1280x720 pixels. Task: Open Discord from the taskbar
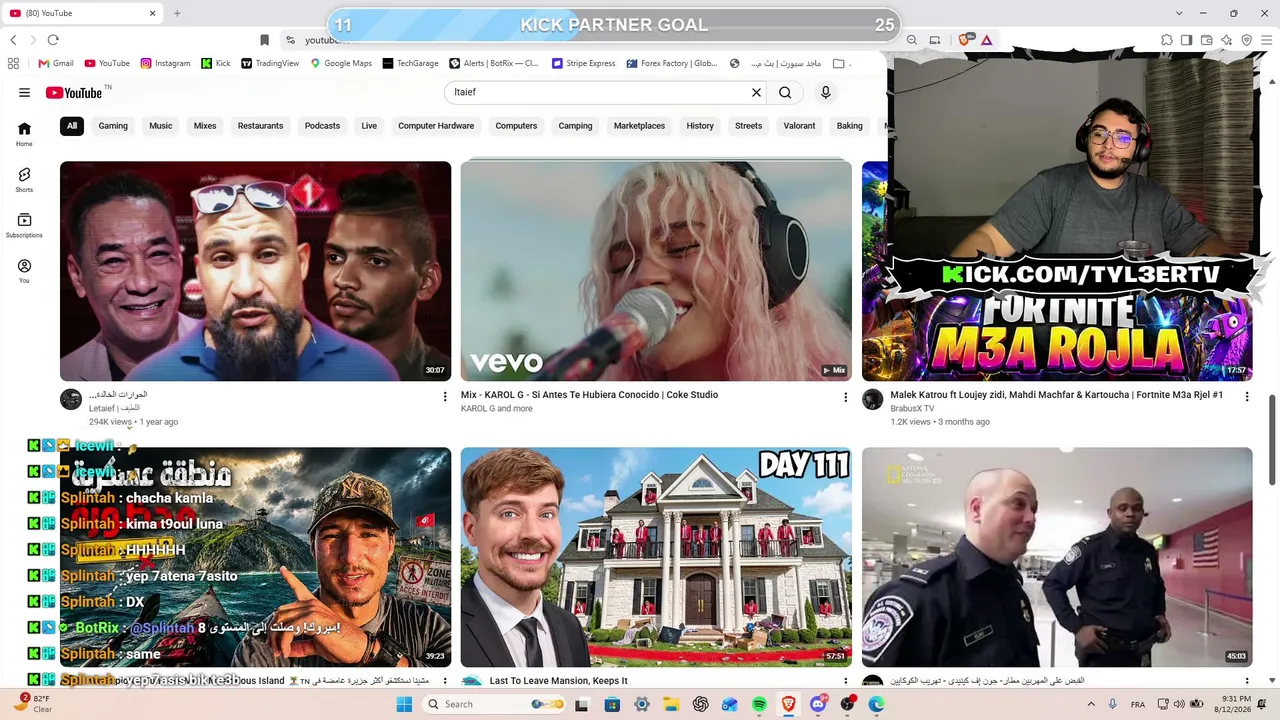tap(818, 704)
